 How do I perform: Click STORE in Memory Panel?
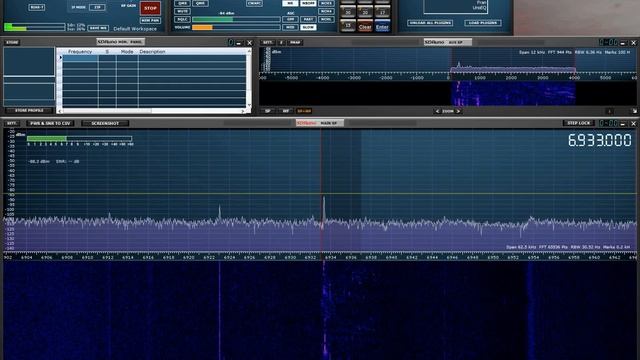pyautogui.click(x=12, y=42)
